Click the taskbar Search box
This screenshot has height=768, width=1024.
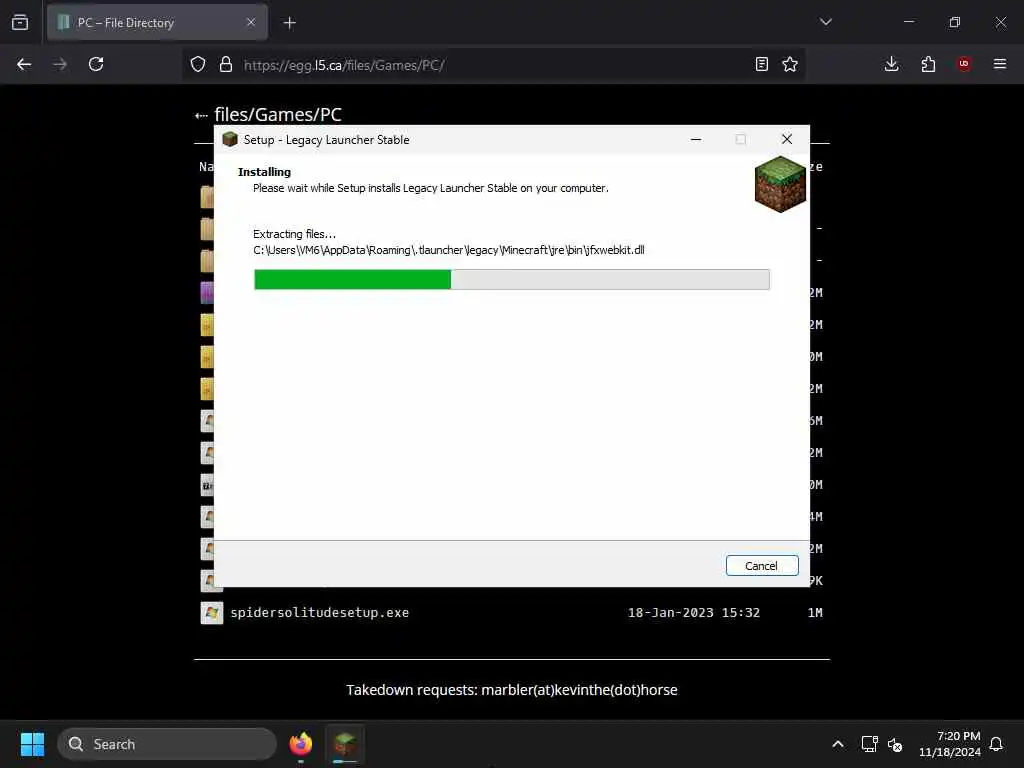tap(167, 744)
